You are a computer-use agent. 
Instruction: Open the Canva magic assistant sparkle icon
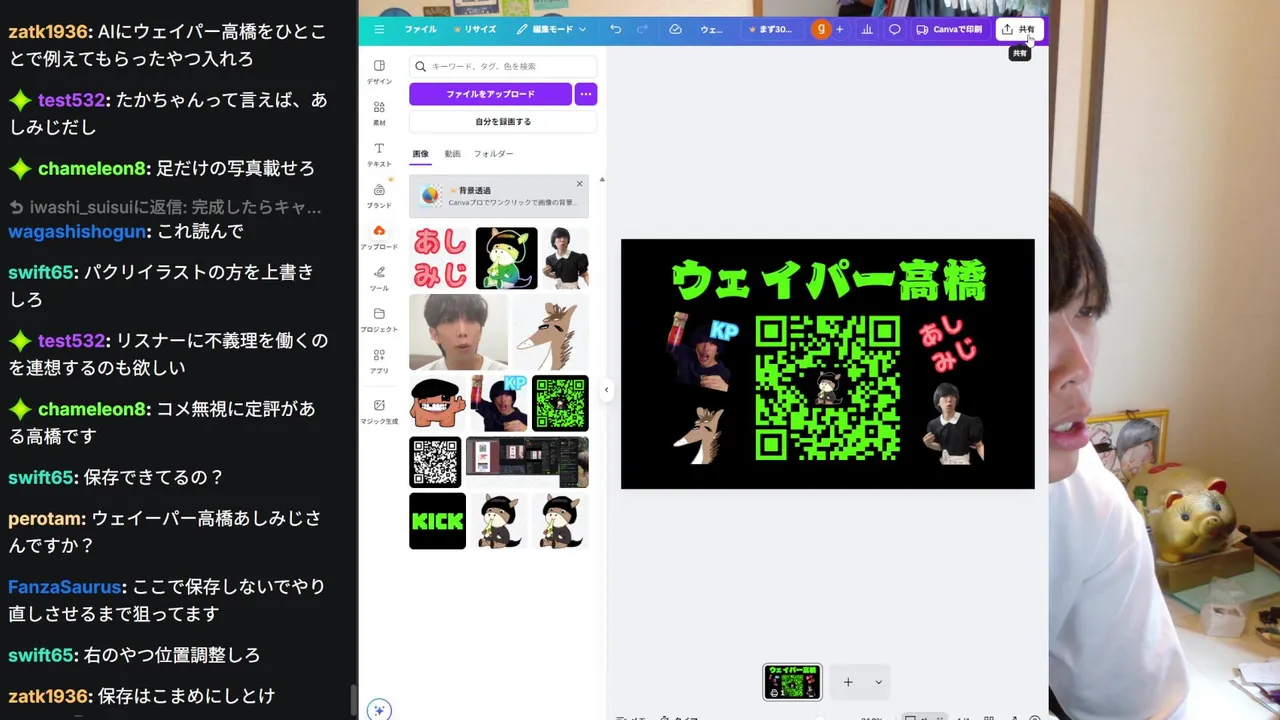click(x=378, y=710)
